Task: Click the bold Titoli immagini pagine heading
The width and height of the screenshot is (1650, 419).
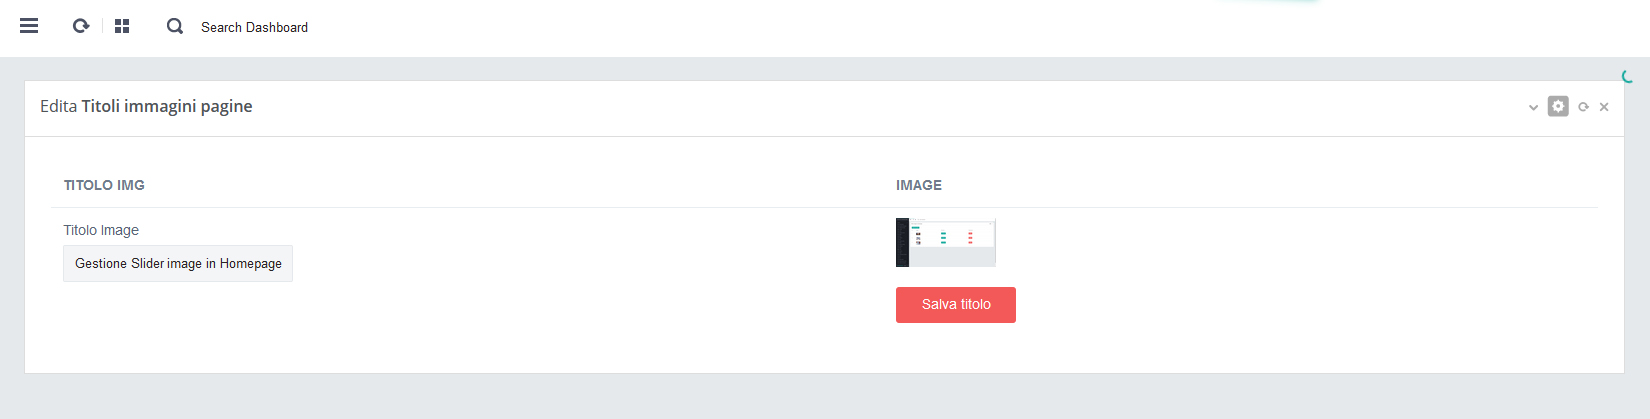Action: 167,106
